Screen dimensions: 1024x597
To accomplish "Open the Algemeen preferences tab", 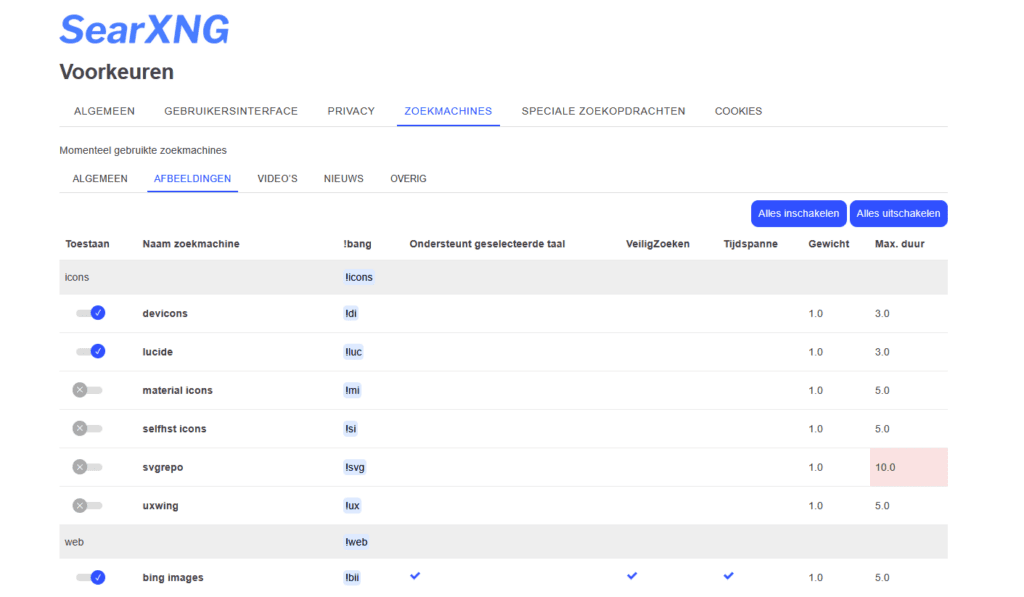I will pos(104,111).
